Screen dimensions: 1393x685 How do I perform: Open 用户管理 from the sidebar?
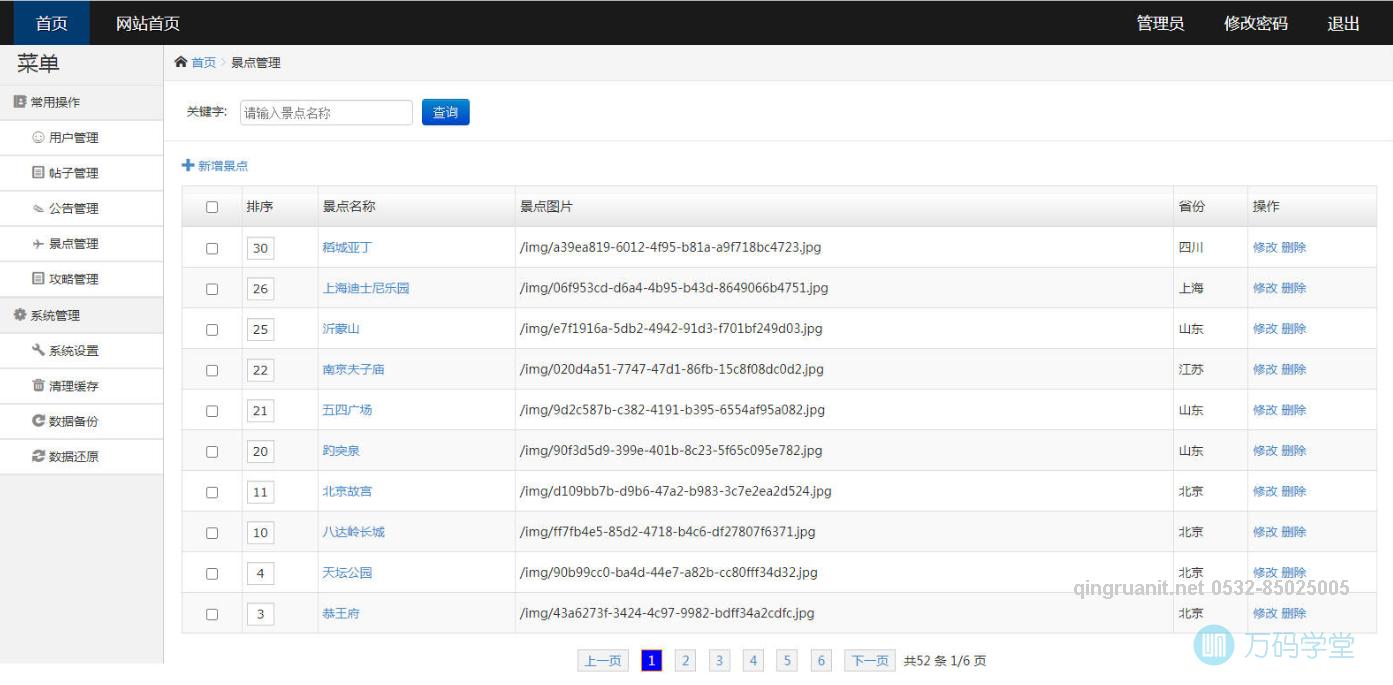[x=73, y=138]
